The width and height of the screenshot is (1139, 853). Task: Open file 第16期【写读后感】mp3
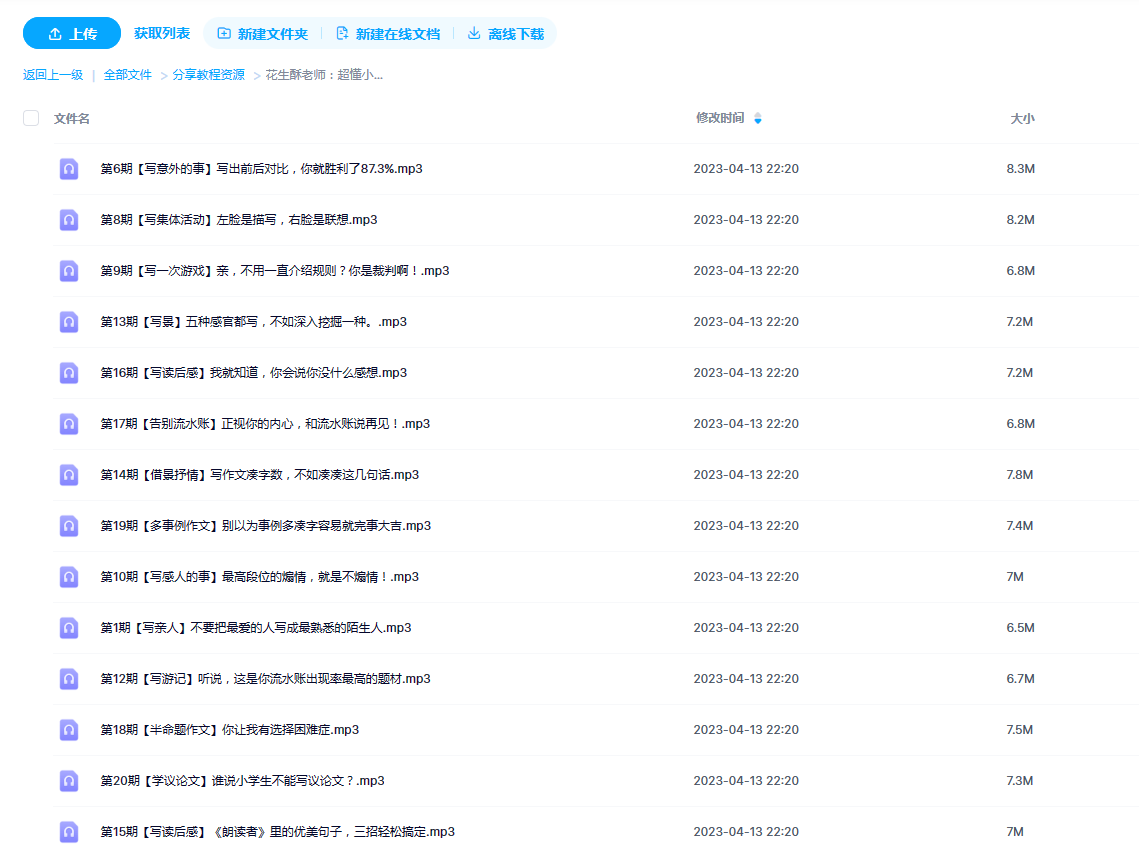(x=254, y=373)
